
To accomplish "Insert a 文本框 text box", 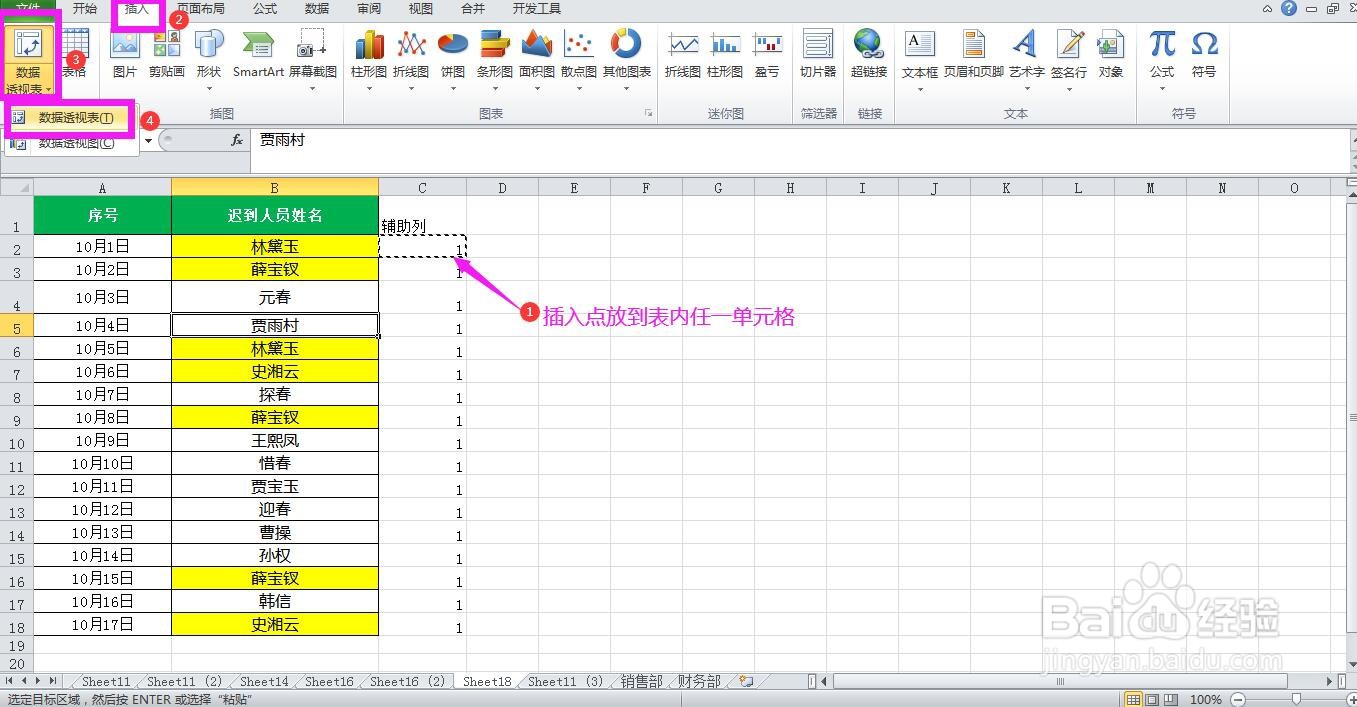I will [920, 58].
